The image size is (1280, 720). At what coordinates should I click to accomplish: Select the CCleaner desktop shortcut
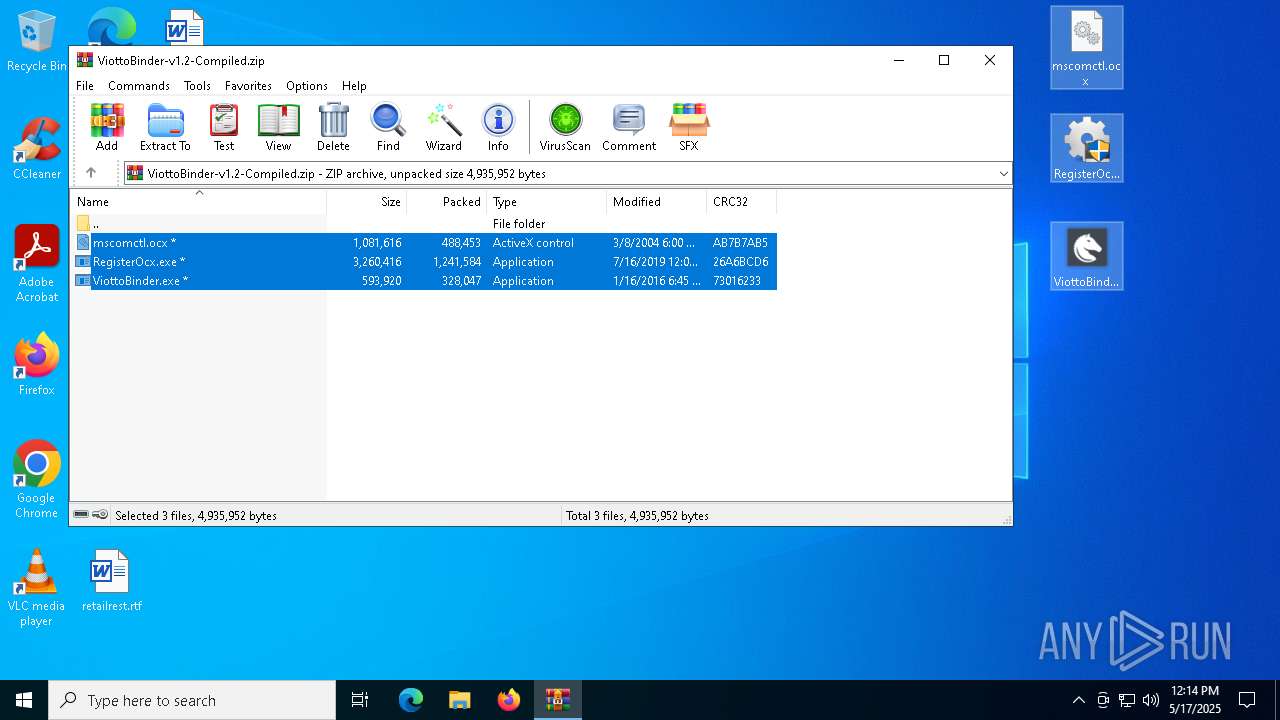point(37,148)
